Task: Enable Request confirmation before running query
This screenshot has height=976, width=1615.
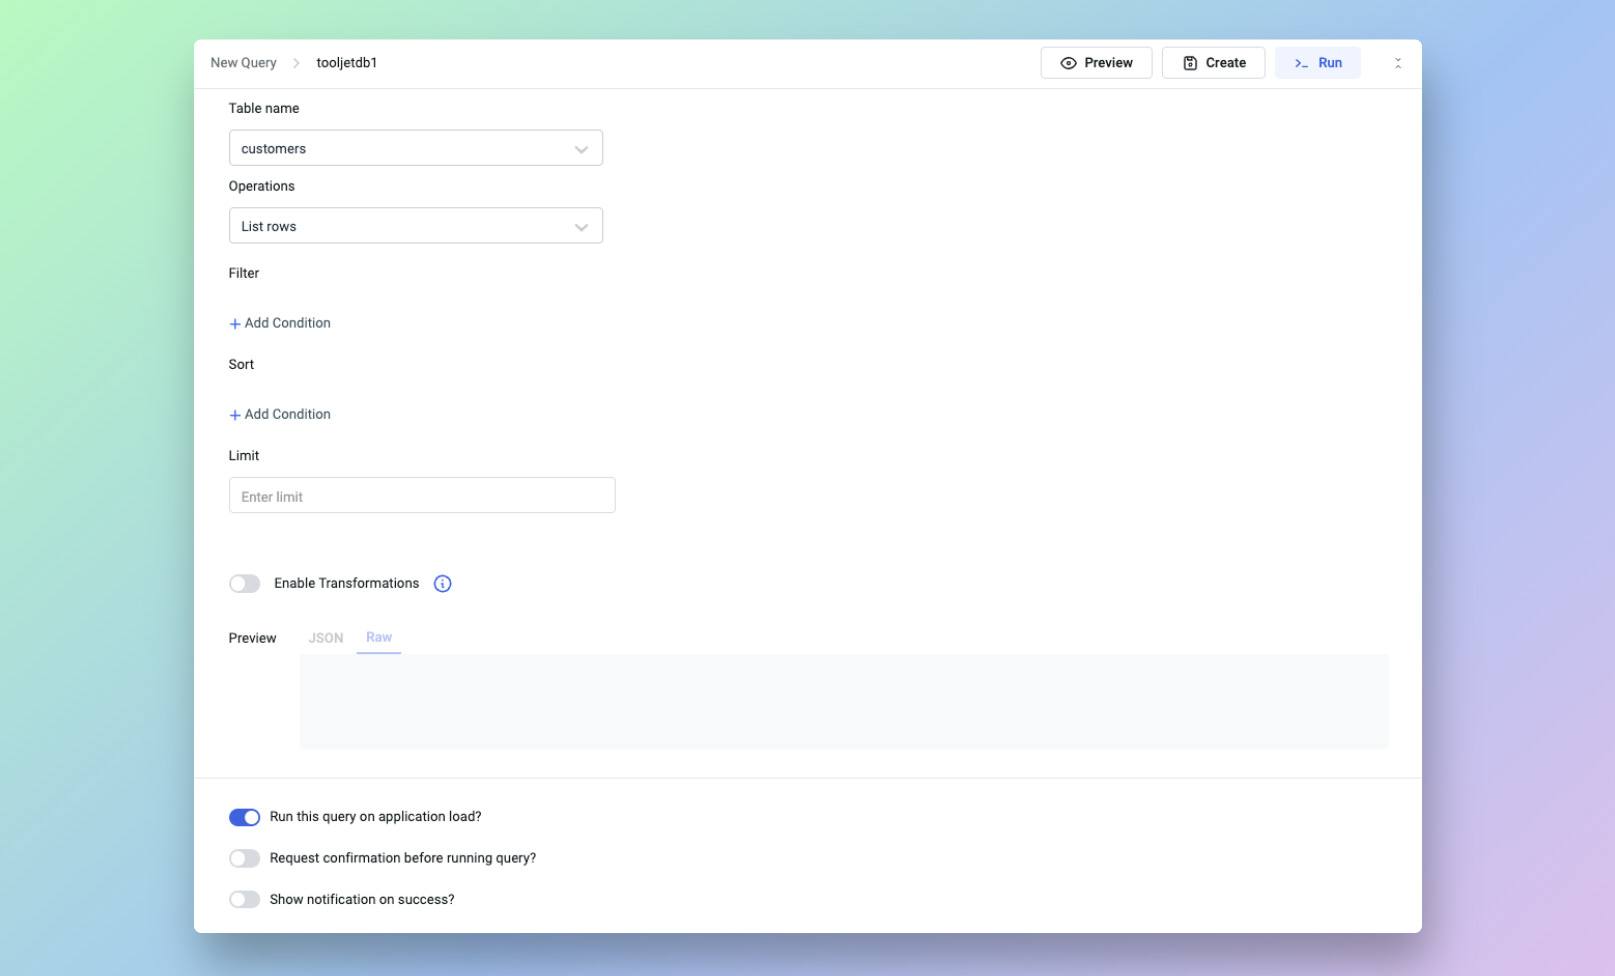Action: pos(244,858)
